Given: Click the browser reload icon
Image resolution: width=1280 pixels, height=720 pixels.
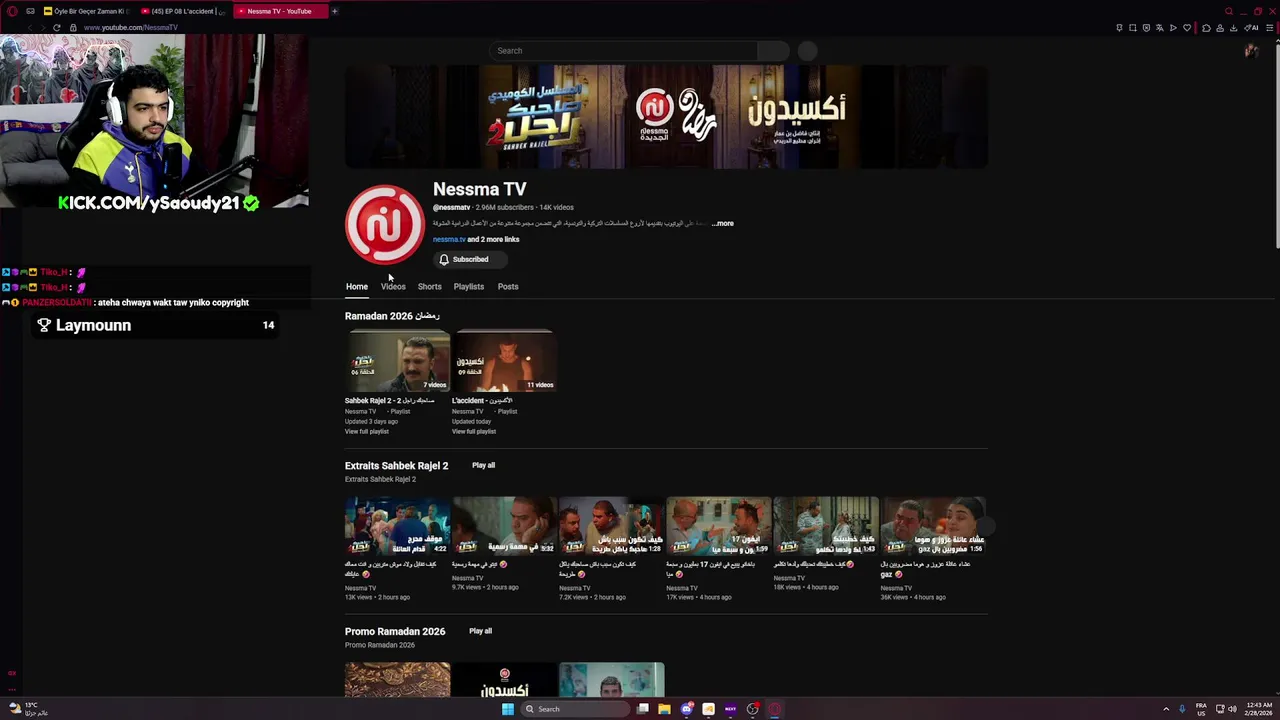Looking at the screenshot, I should tap(57, 27).
